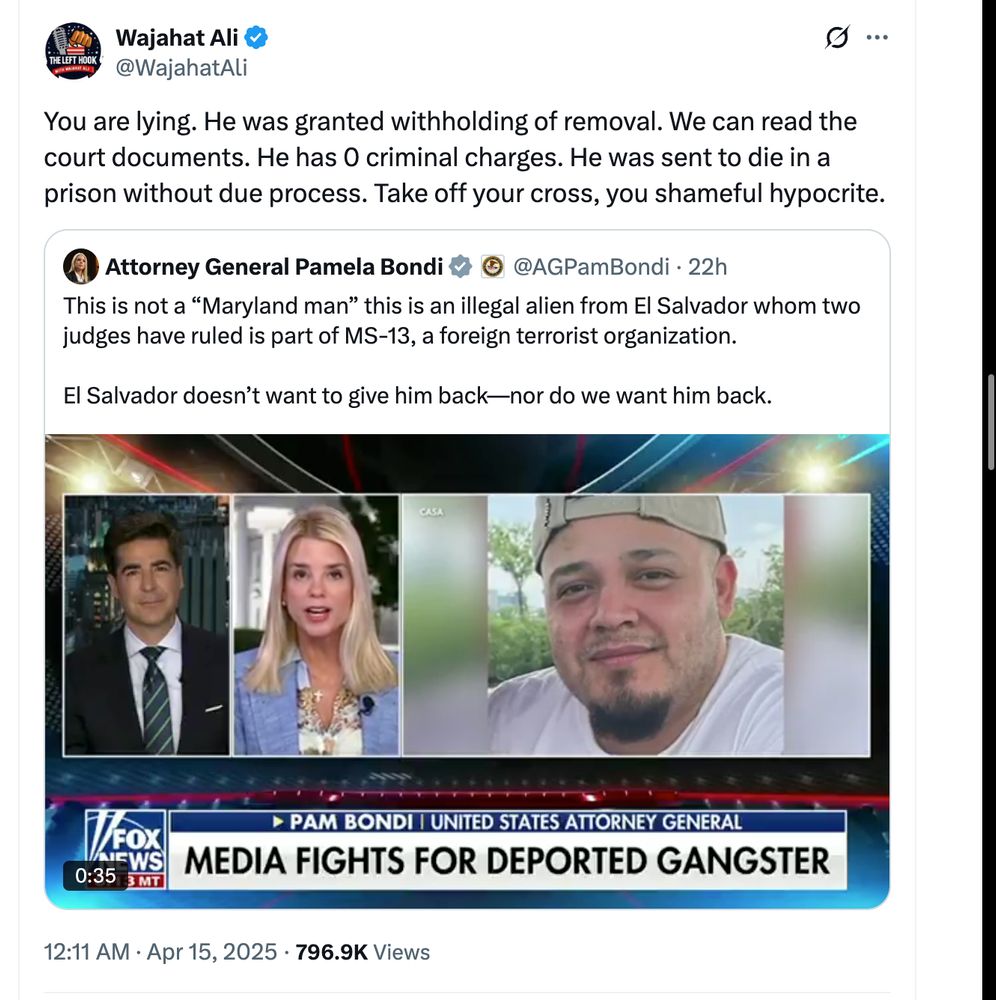
Task: Click the page's vertical scrollbar thumb
Action: coord(991,422)
